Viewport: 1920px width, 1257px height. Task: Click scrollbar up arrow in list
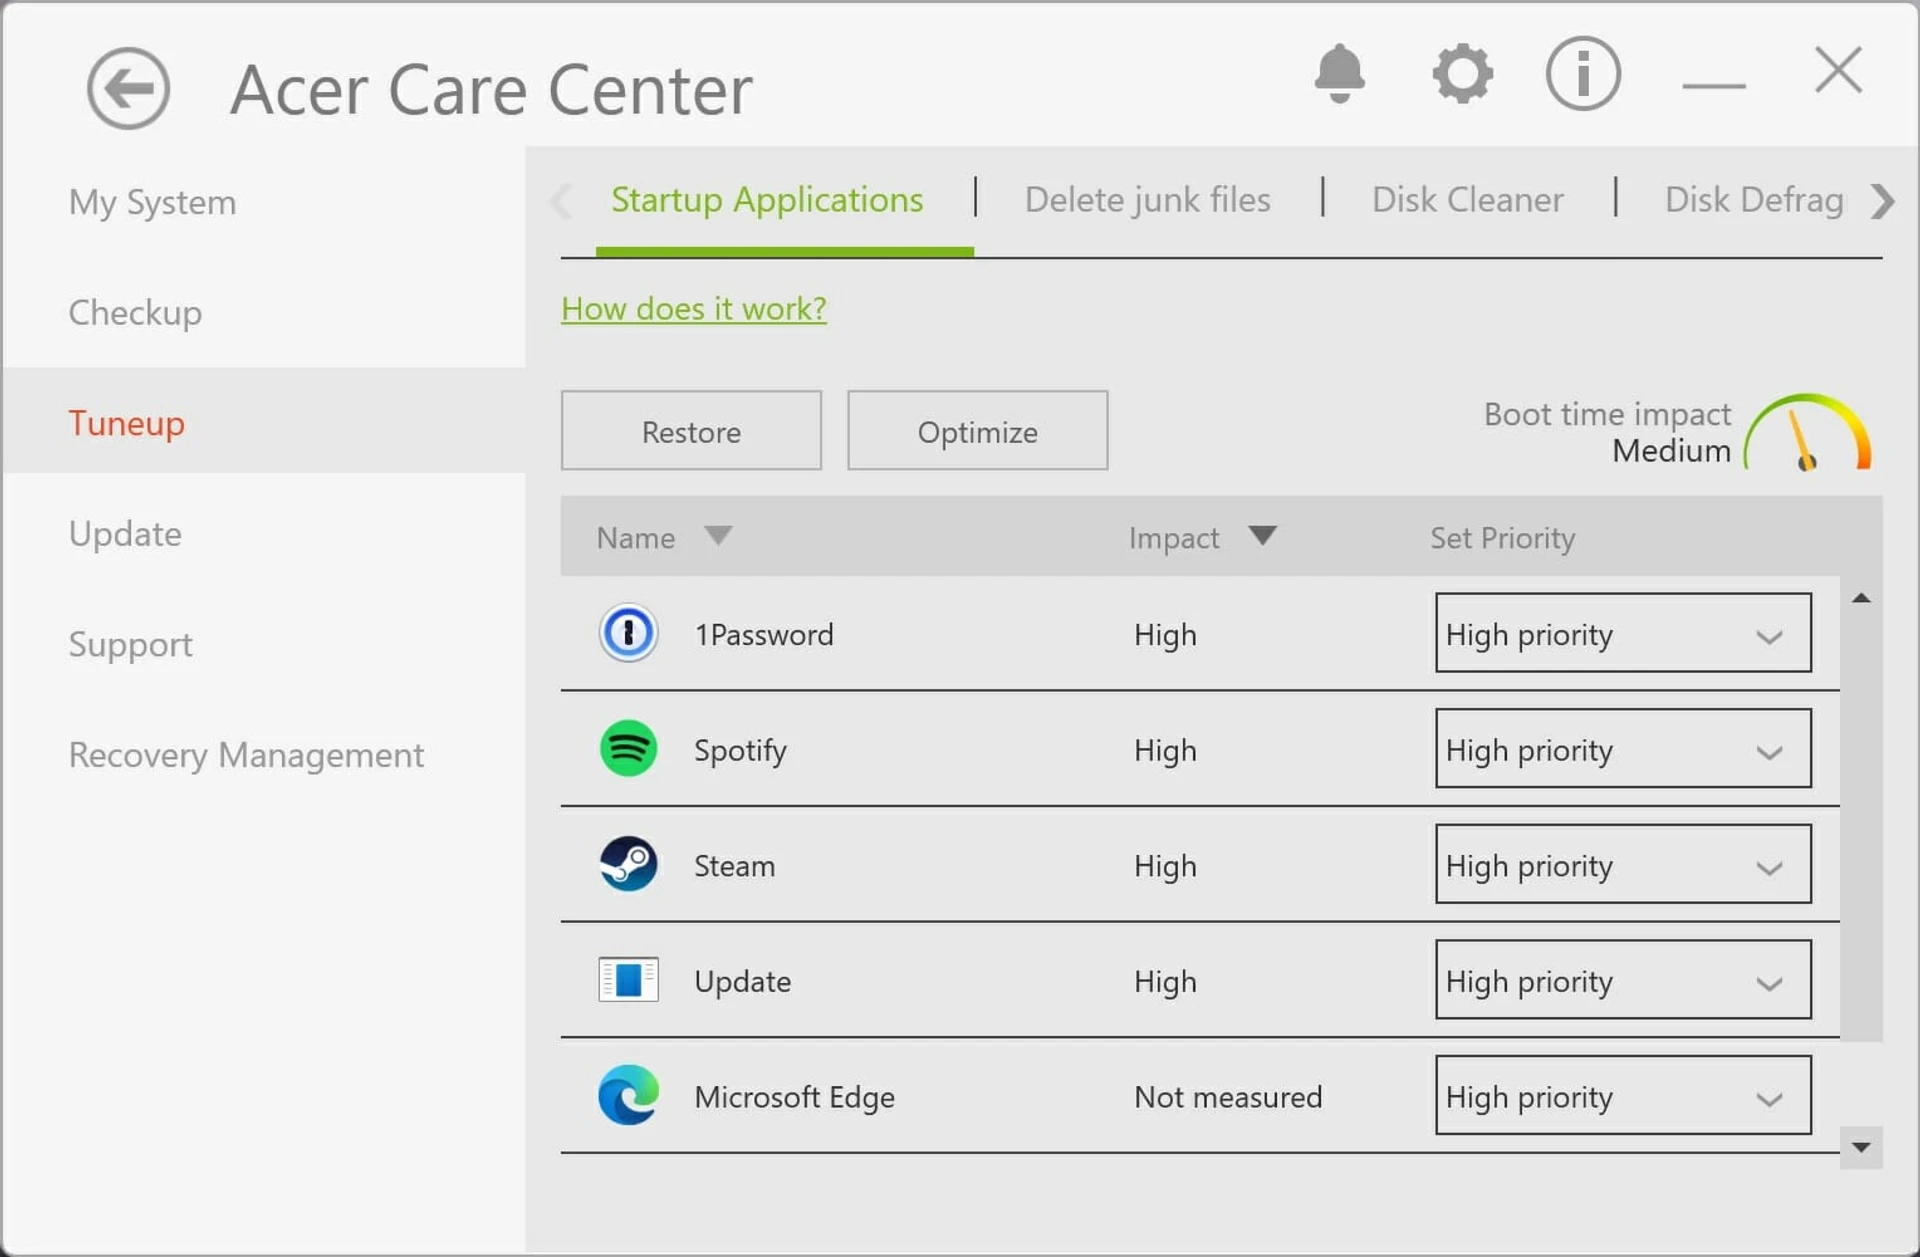[x=1861, y=598]
